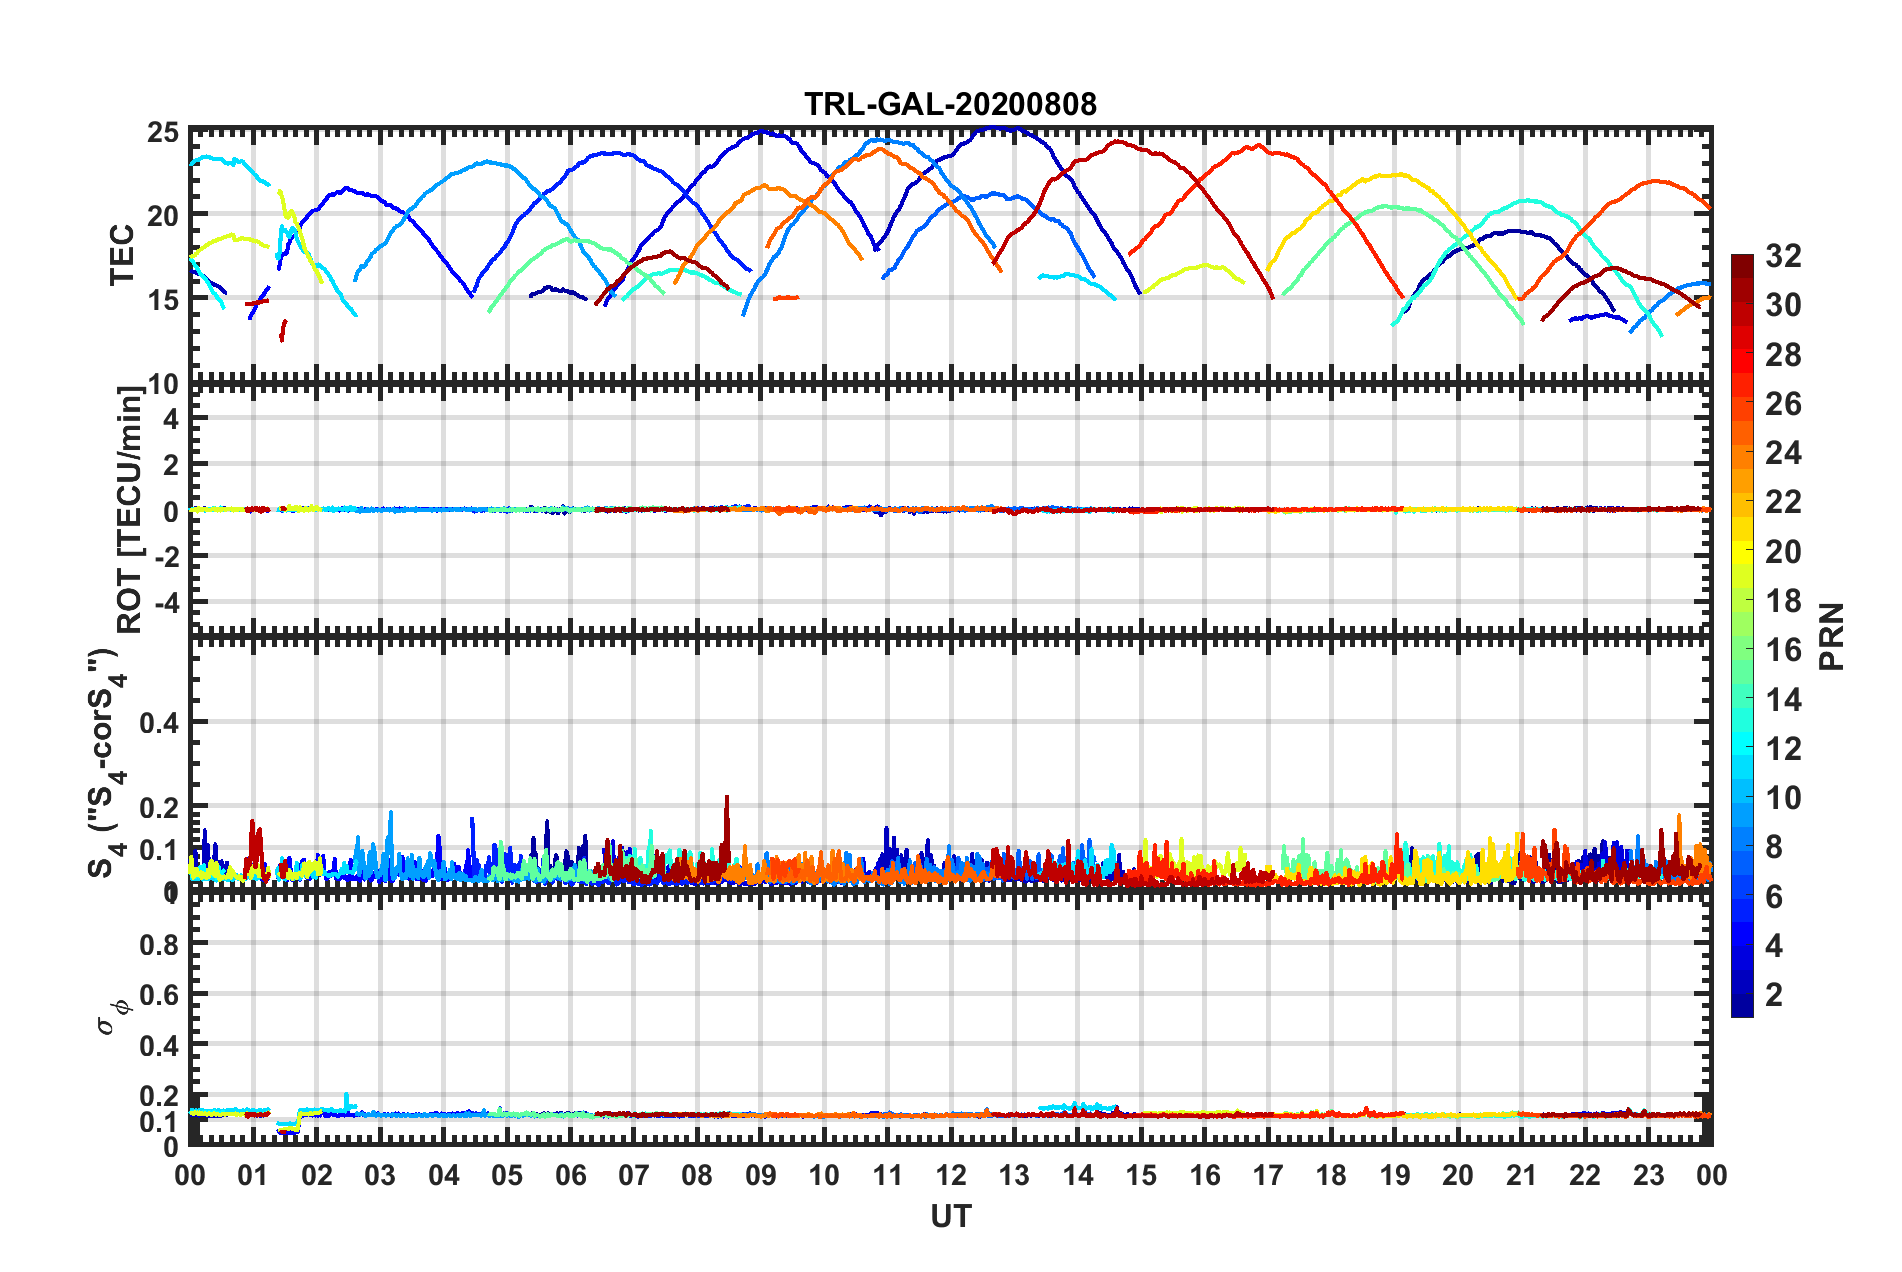Image resolution: width=1902 pixels, height=1272 pixels.
Task: Click ROT y-axis tick label 4
Action: click(x=171, y=419)
